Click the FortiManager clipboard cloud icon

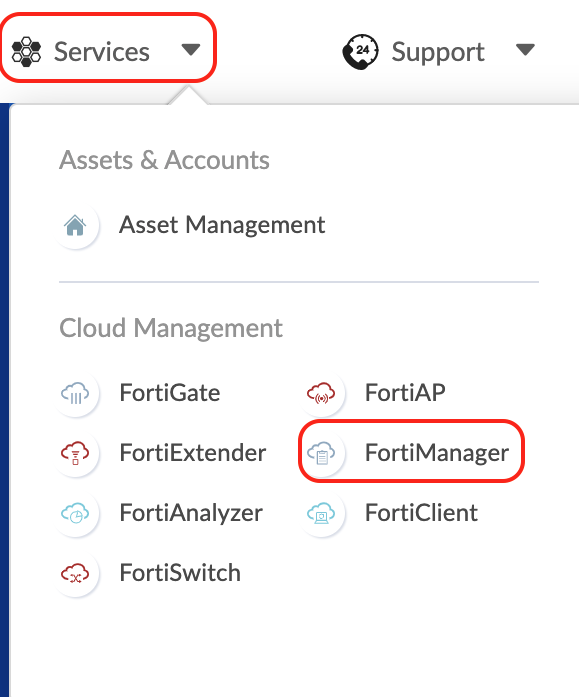321,453
